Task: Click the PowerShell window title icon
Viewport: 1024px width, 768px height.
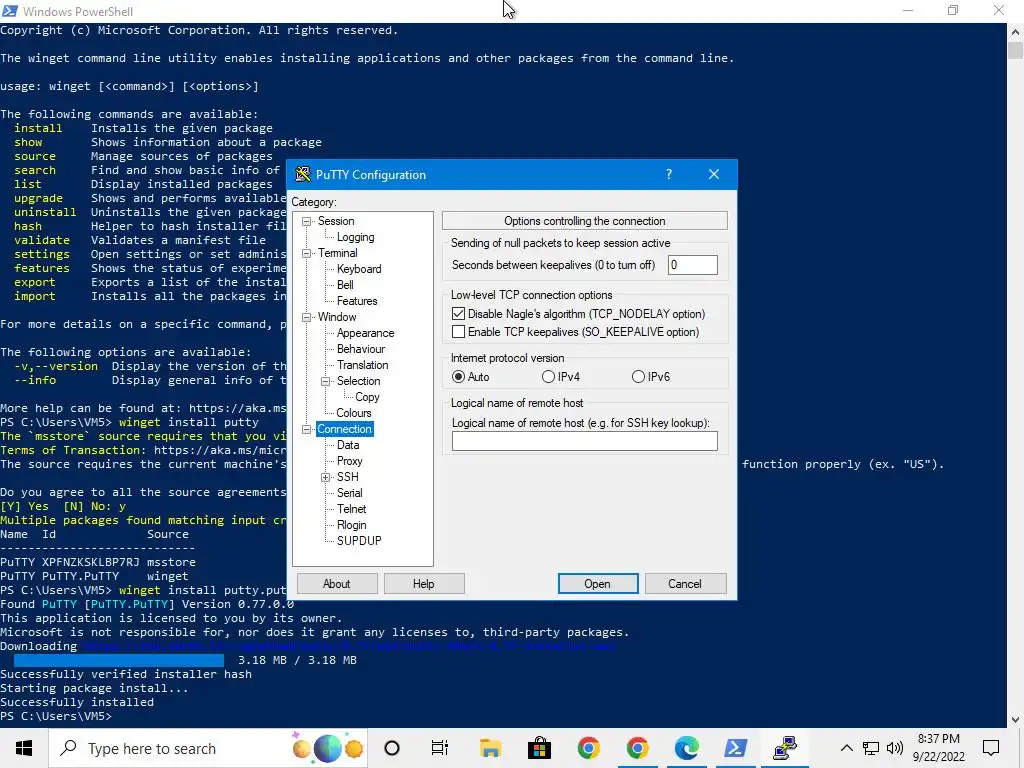Action: pyautogui.click(x=10, y=11)
